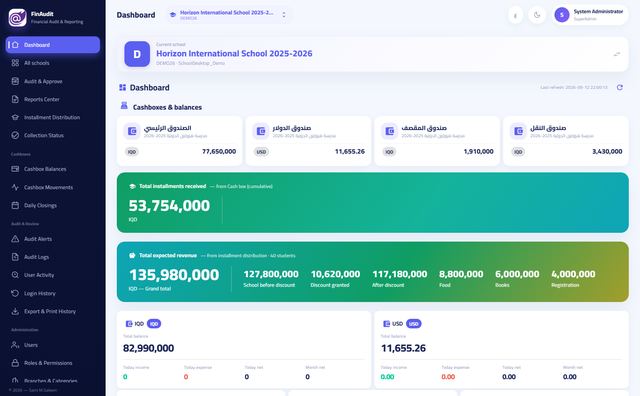Click the switch-school arrows icon on the school banner

[617, 54]
